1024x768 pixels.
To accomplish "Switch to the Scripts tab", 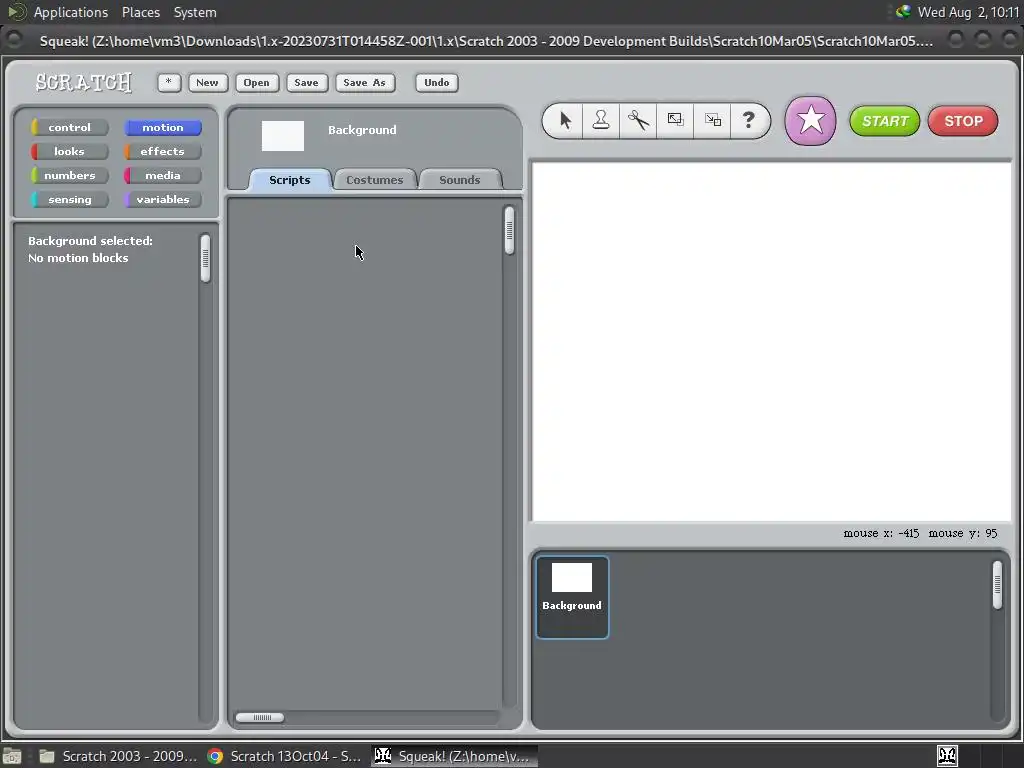I will click(290, 180).
